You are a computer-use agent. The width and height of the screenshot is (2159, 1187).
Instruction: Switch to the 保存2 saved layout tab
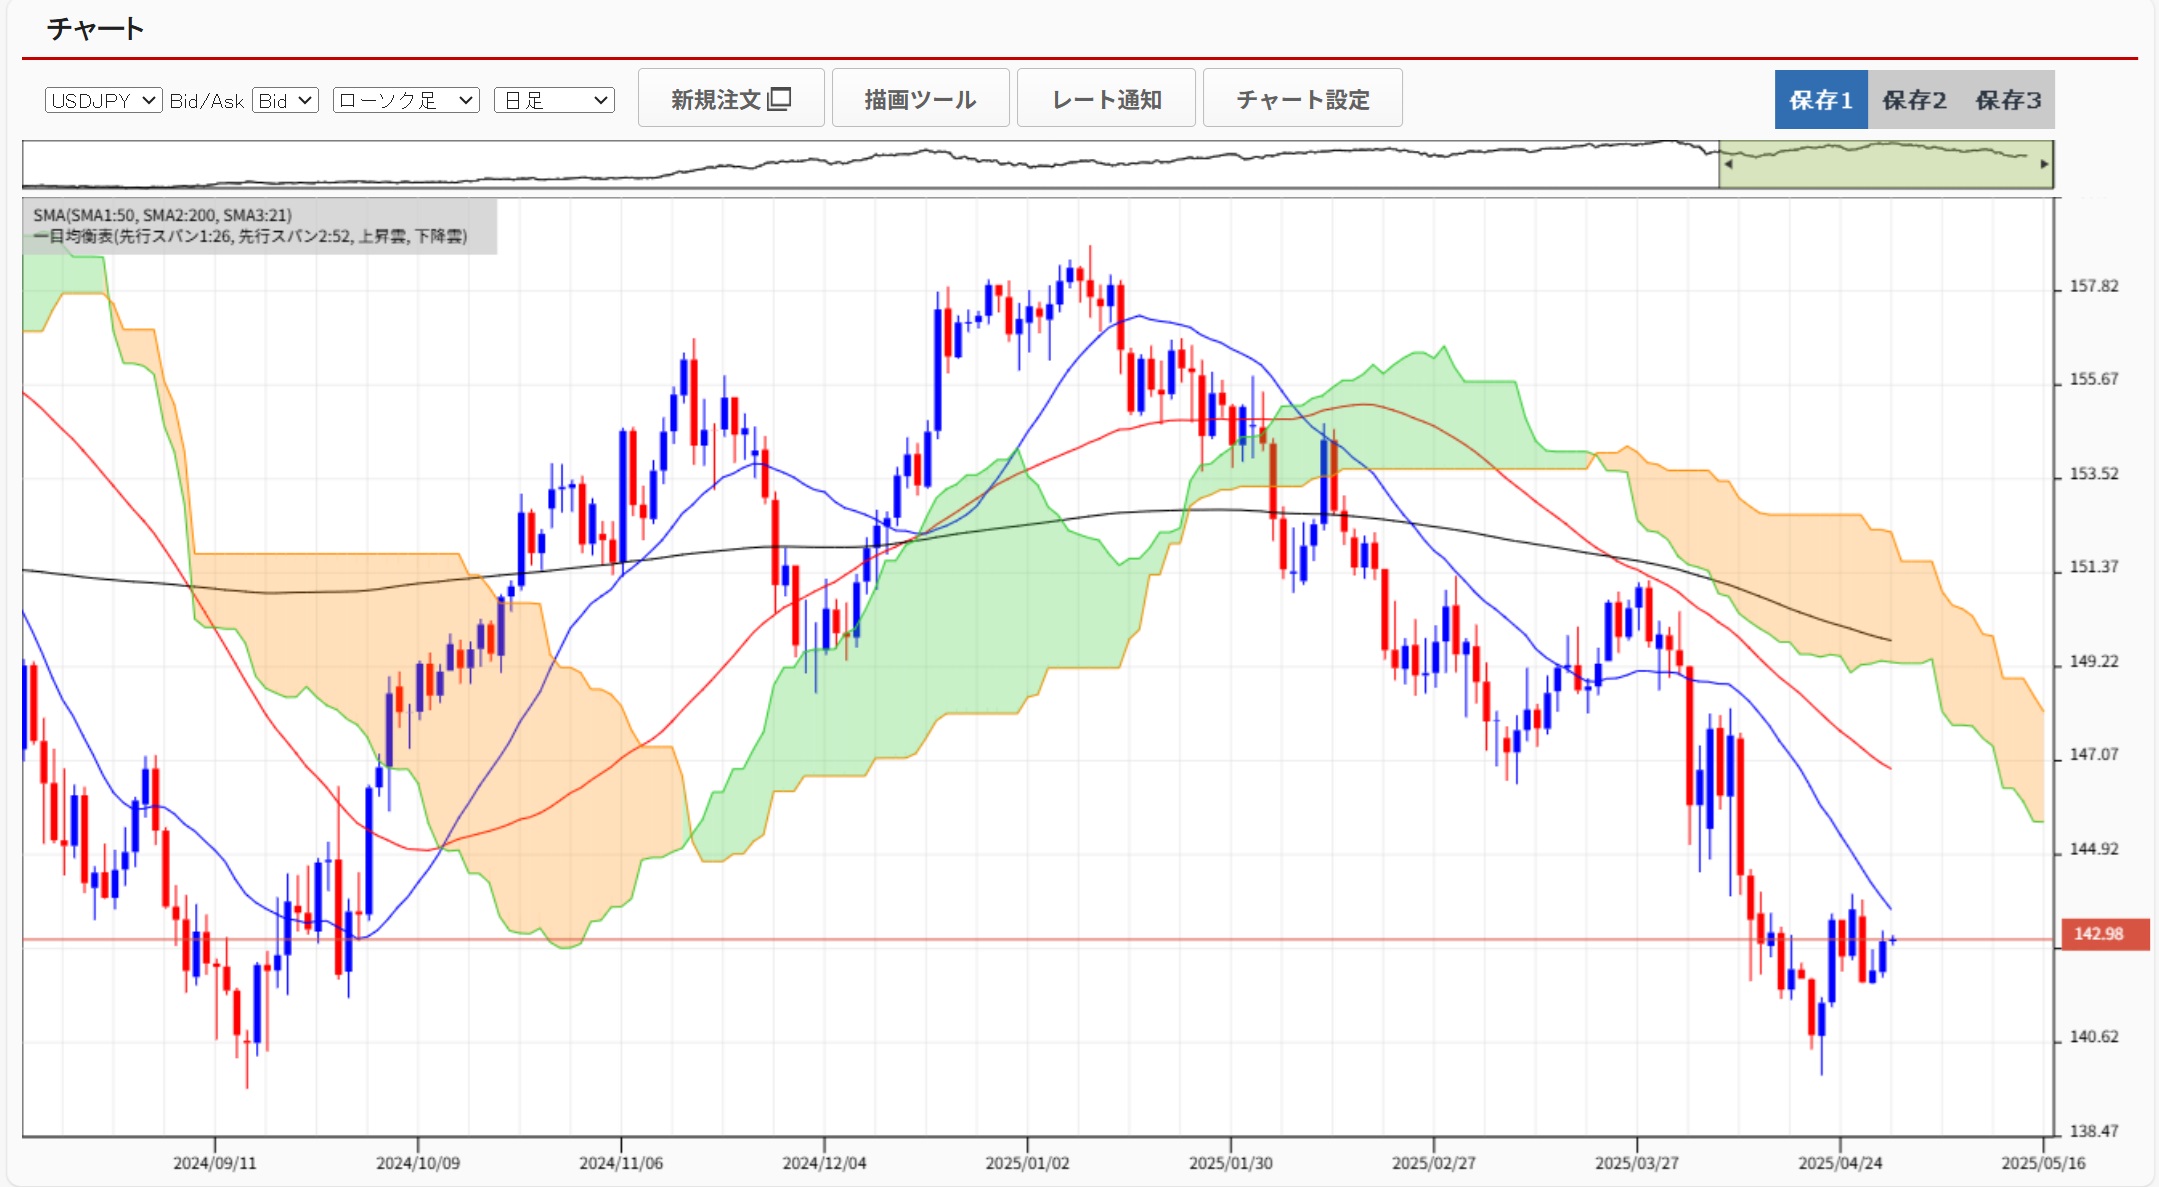(x=1913, y=100)
